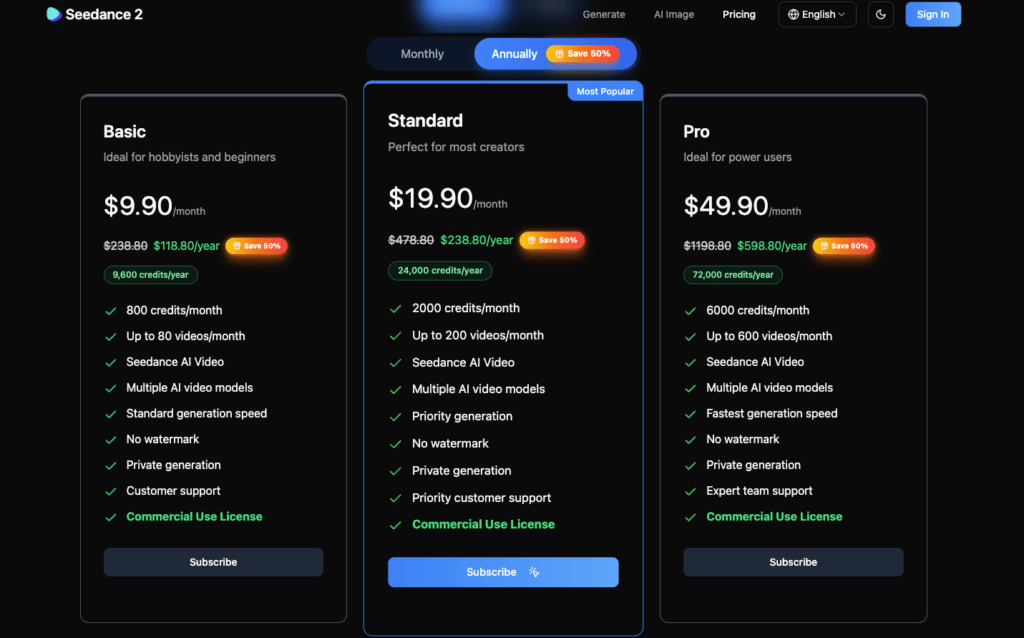Click the globe language icon
1024x638 pixels.
[x=794, y=15]
